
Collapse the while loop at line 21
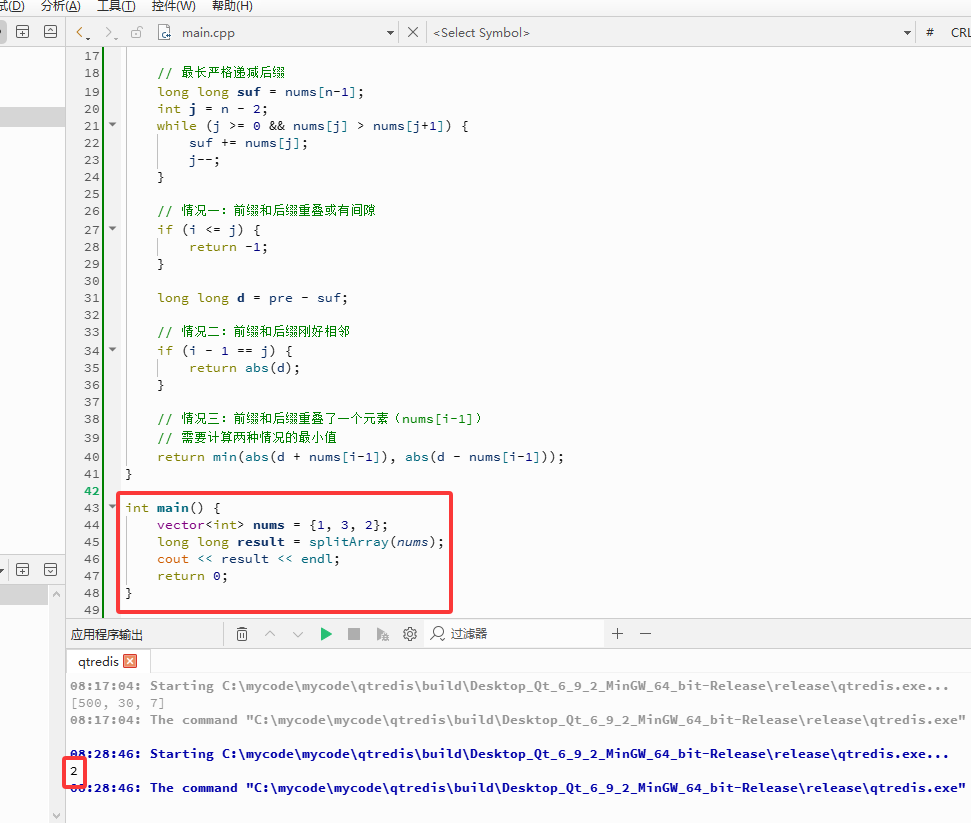tap(113, 124)
